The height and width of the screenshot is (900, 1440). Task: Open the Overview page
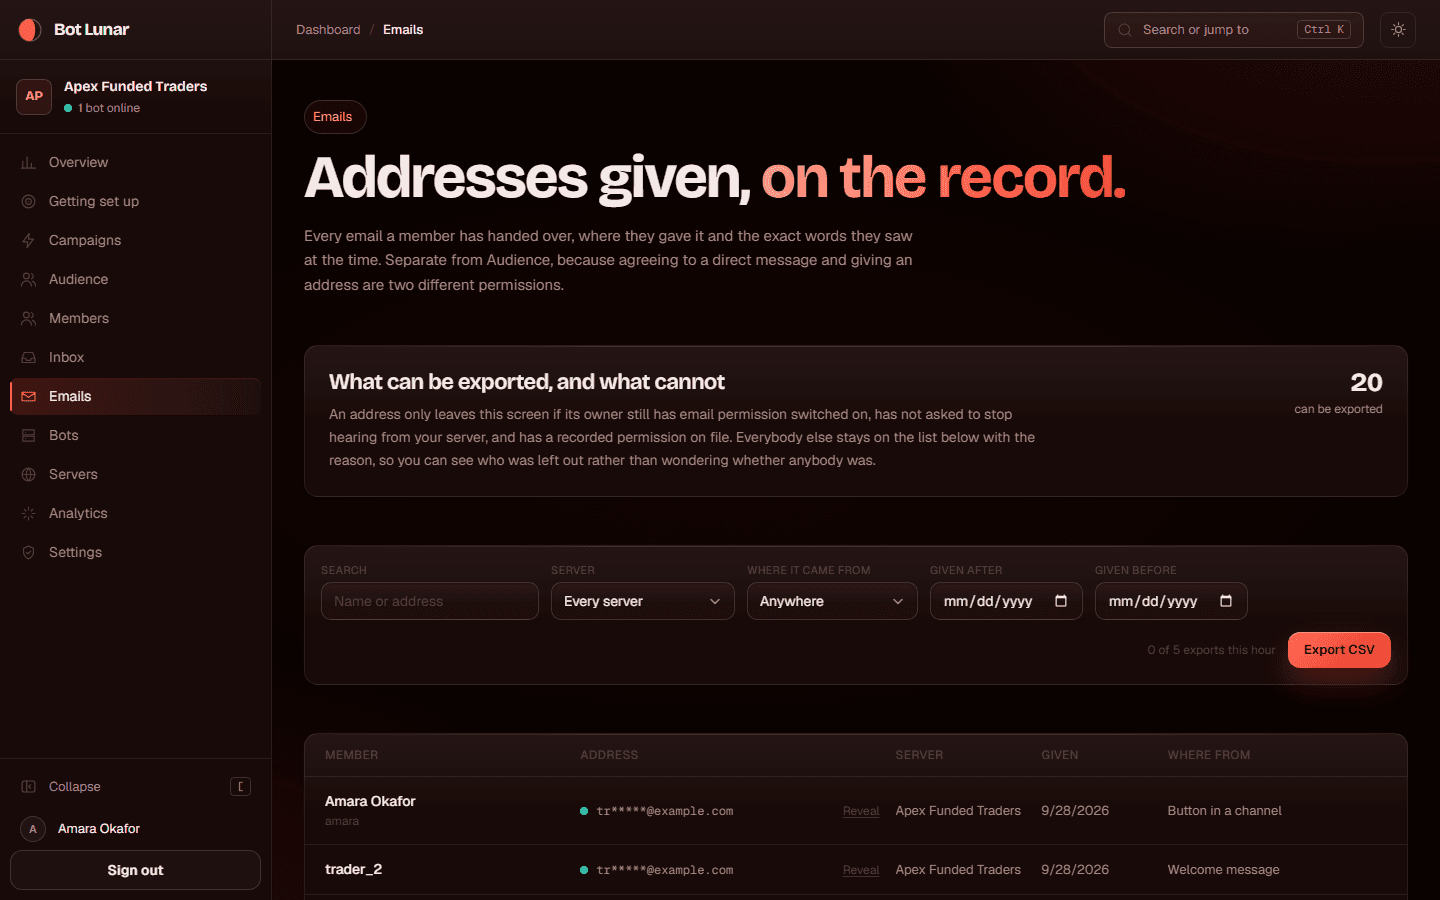(x=135, y=163)
